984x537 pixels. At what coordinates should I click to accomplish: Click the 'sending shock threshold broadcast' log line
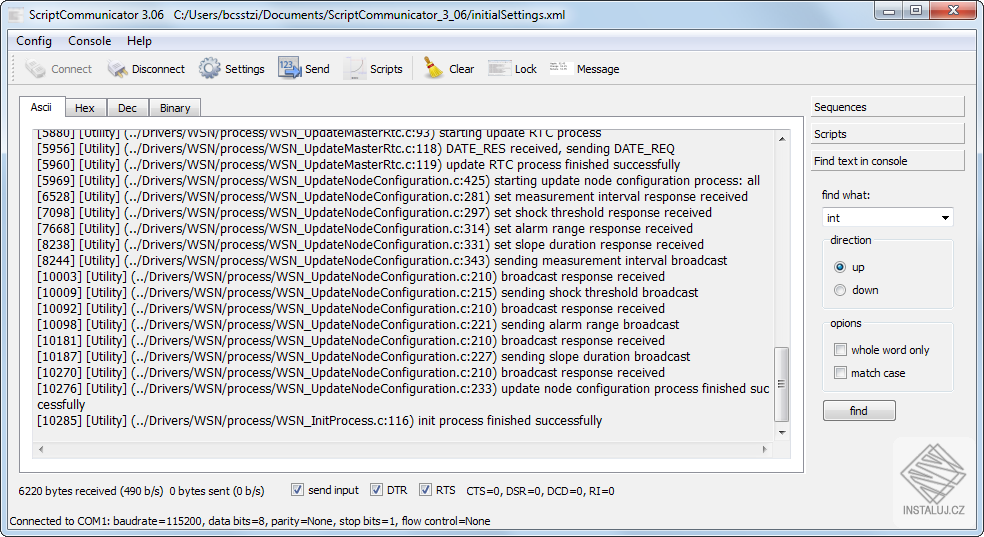click(x=367, y=292)
